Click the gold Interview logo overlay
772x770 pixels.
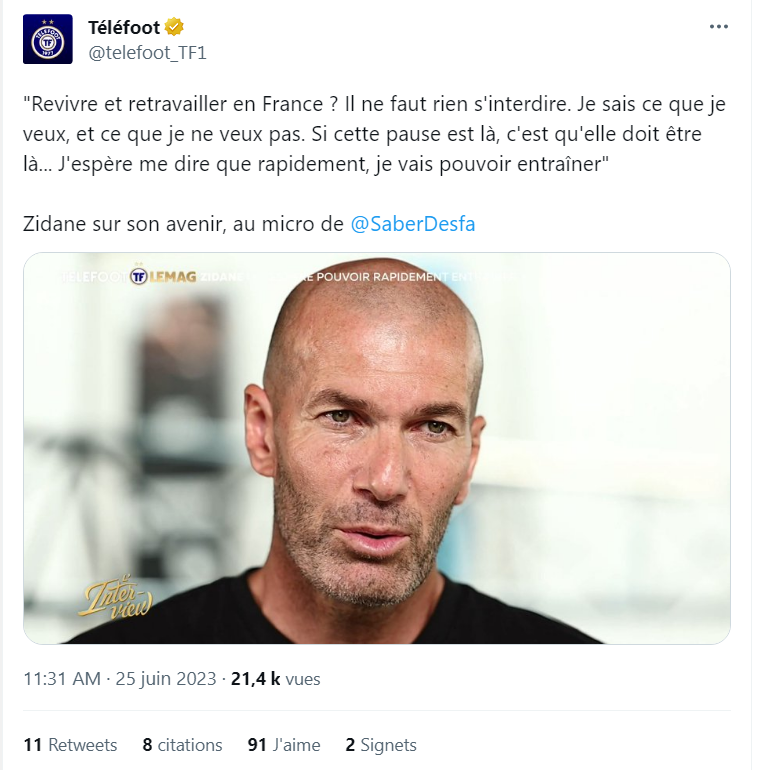coord(117,597)
